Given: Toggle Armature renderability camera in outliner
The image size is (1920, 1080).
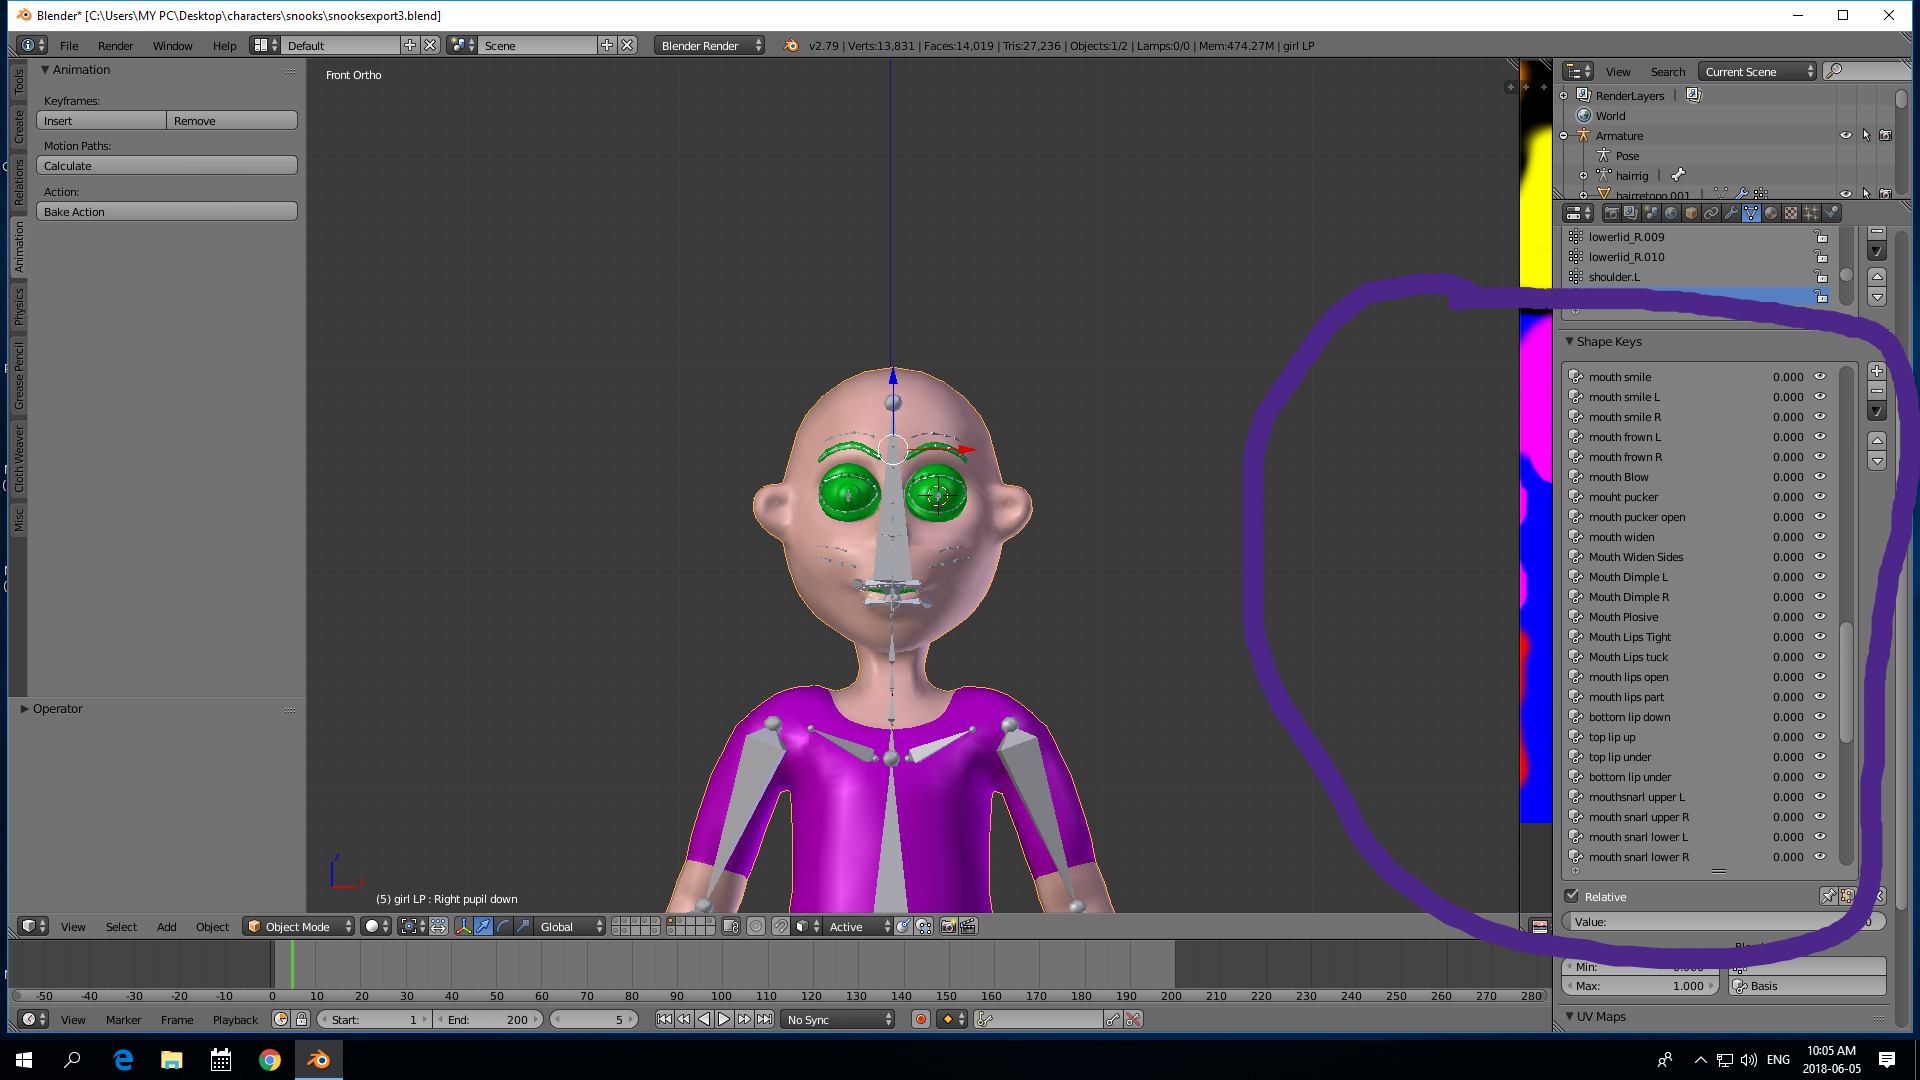Looking at the screenshot, I should pos(1885,136).
